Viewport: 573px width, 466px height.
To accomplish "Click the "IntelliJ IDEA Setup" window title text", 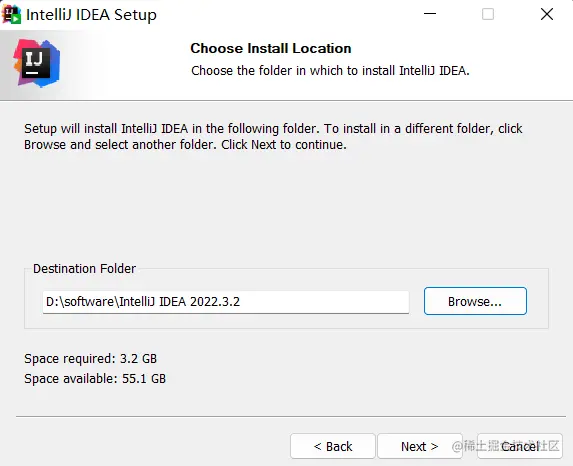I will point(91,15).
